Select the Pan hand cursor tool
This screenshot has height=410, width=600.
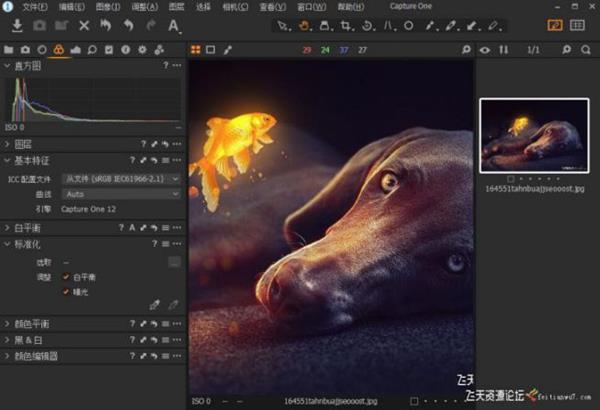coord(304,25)
